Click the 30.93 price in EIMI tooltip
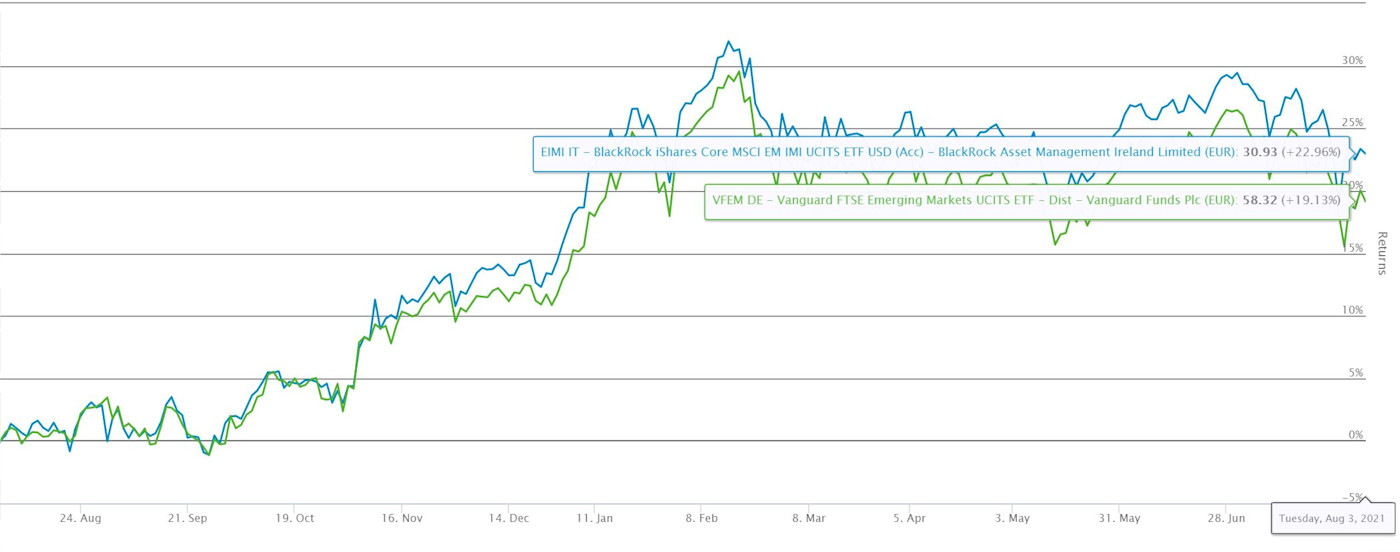 (x=1260, y=153)
